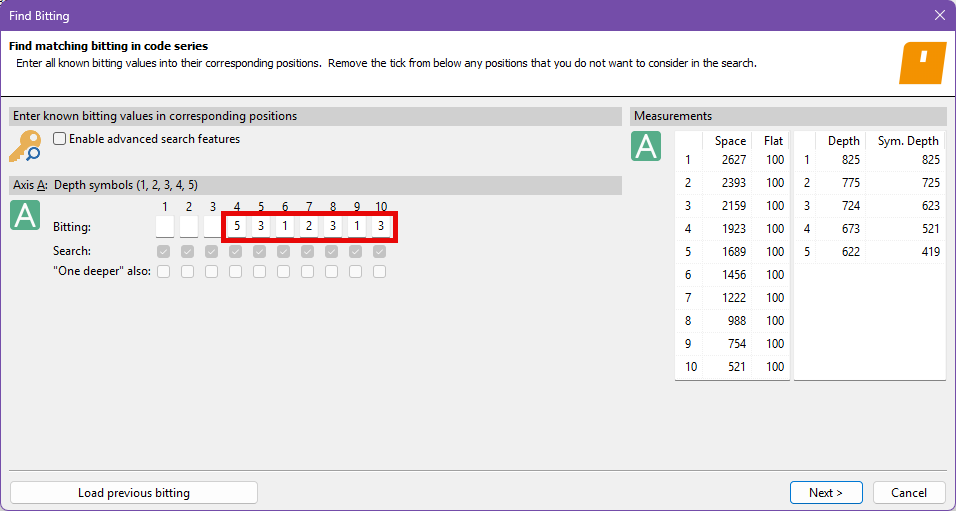Click the key search icon
The height and width of the screenshot is (511, 956).
[25, 146]
